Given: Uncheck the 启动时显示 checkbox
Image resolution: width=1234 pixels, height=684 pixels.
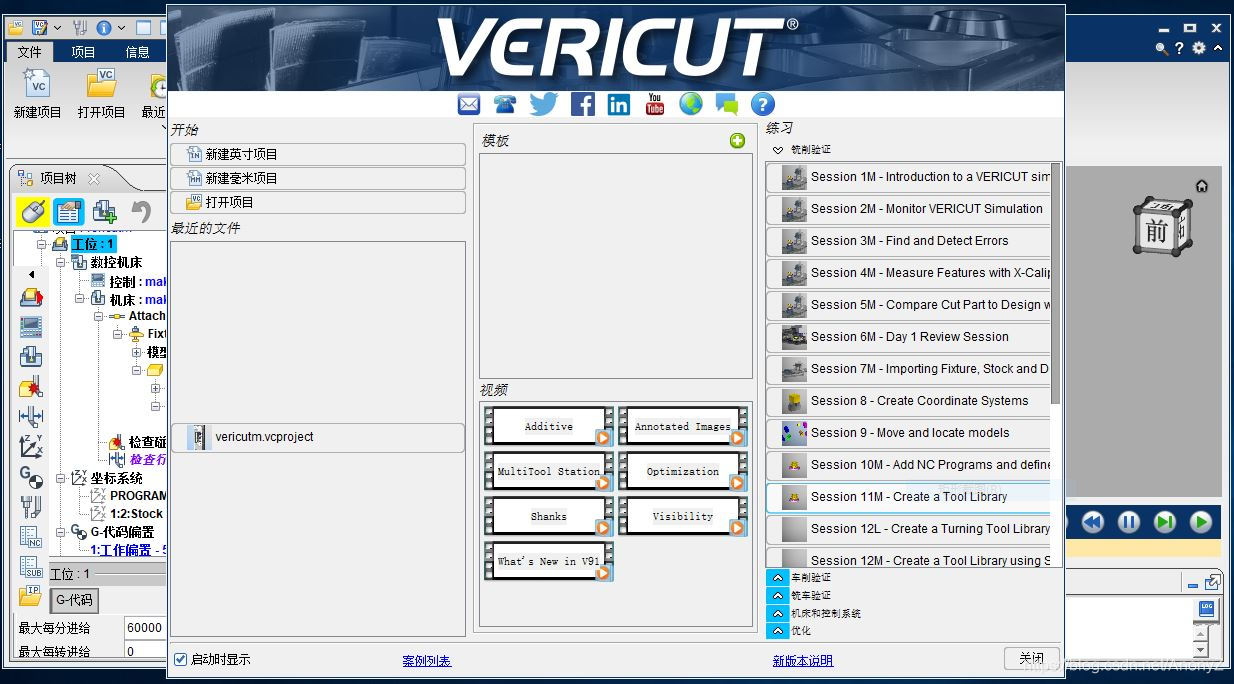Looking at the screenshot, I should click(180, 659).
